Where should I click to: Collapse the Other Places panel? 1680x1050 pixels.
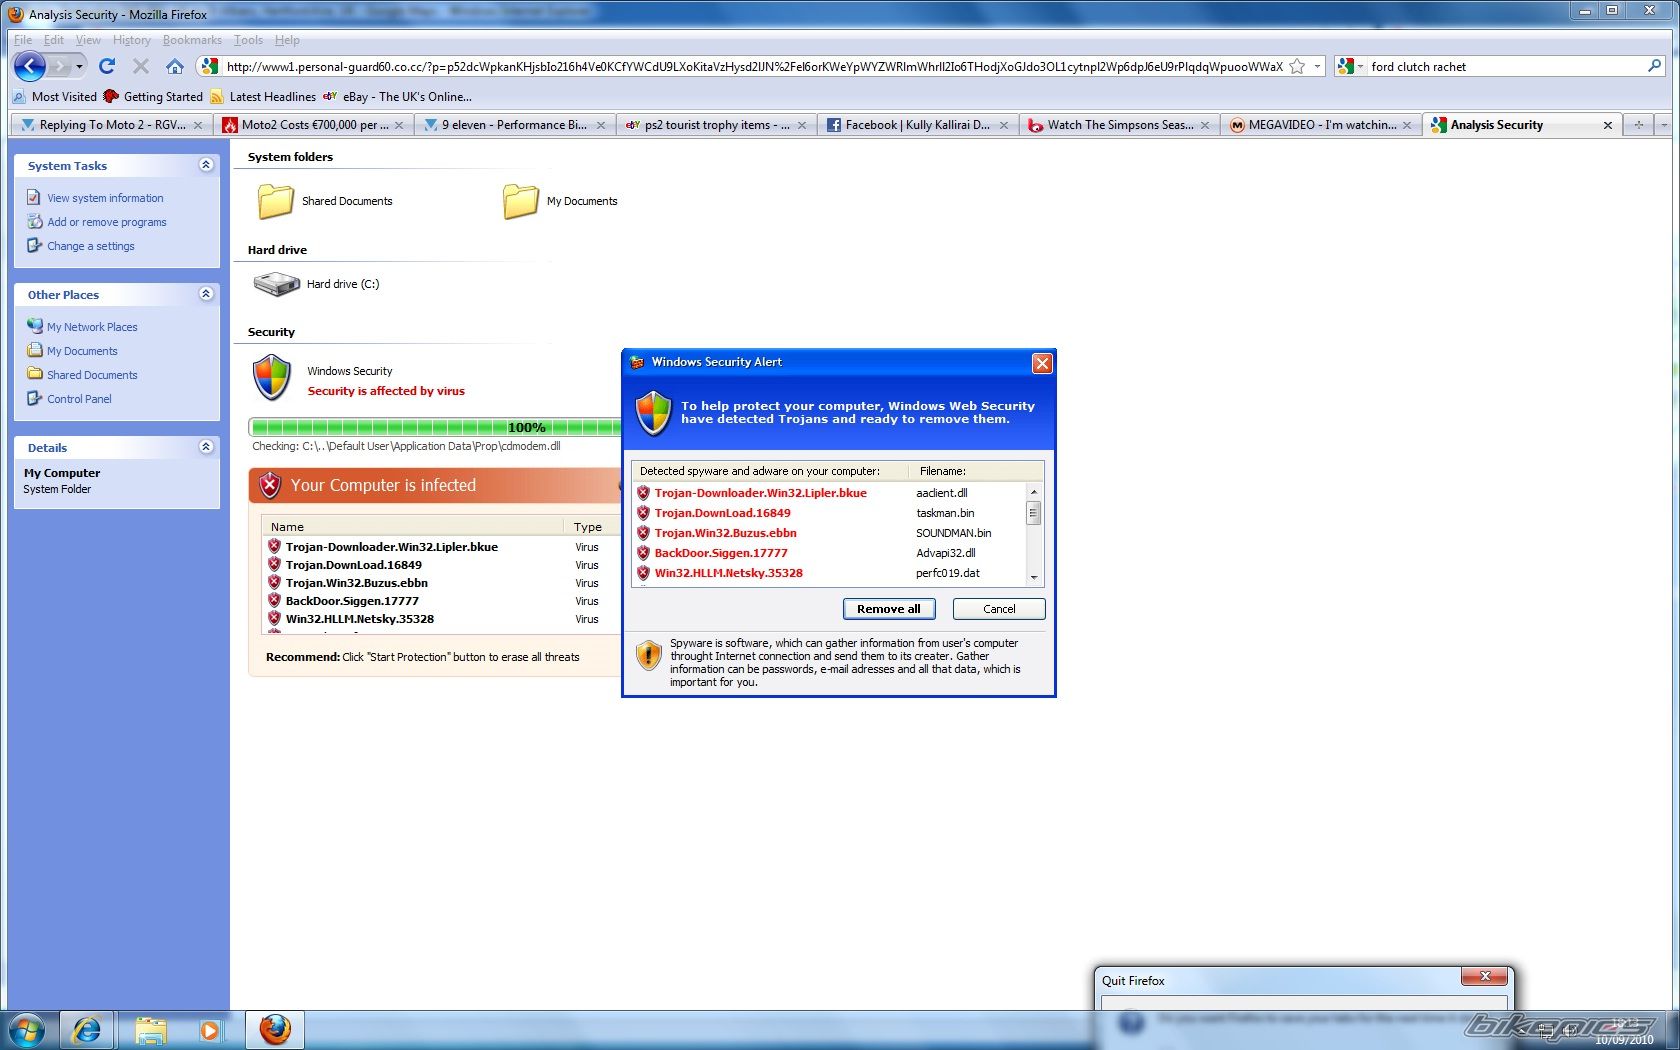coord(206,294)
